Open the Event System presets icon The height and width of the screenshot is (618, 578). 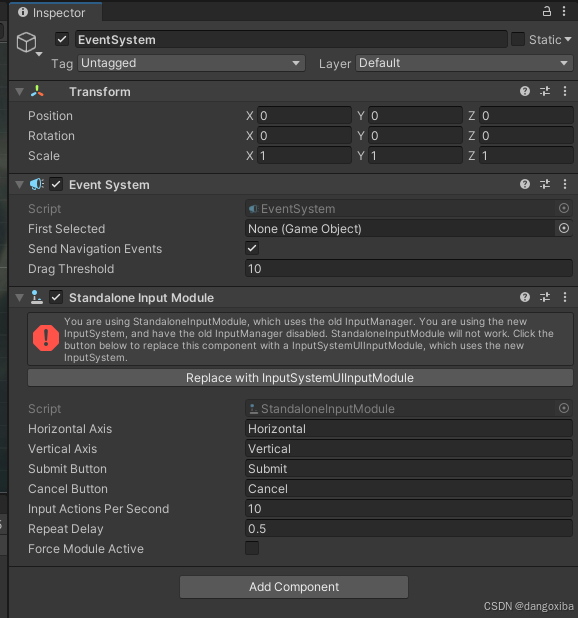[x=545, y=184]
